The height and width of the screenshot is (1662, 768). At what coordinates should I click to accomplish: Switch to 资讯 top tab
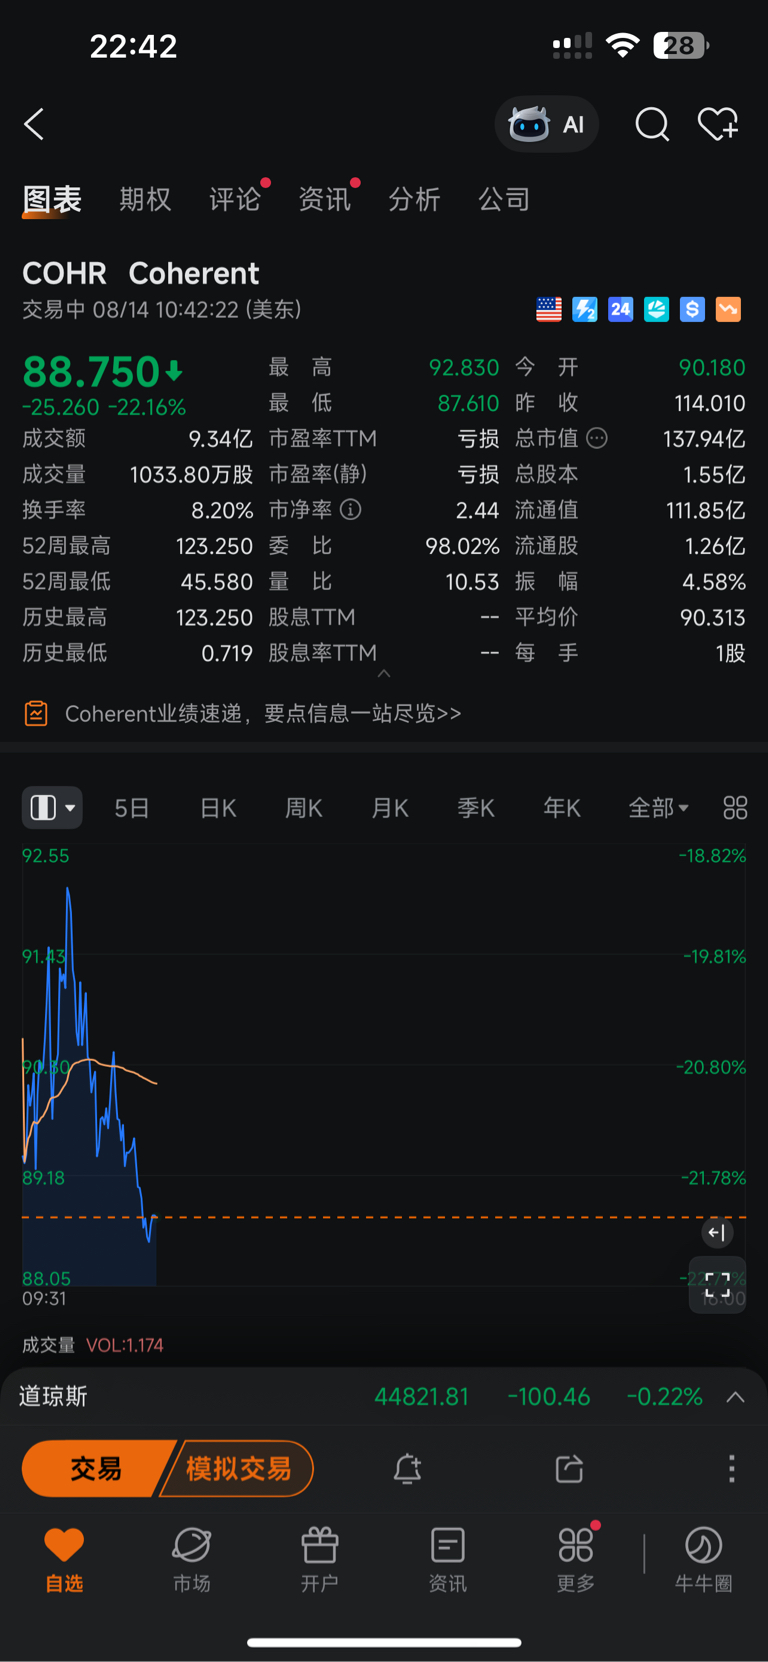coord(325,200)
